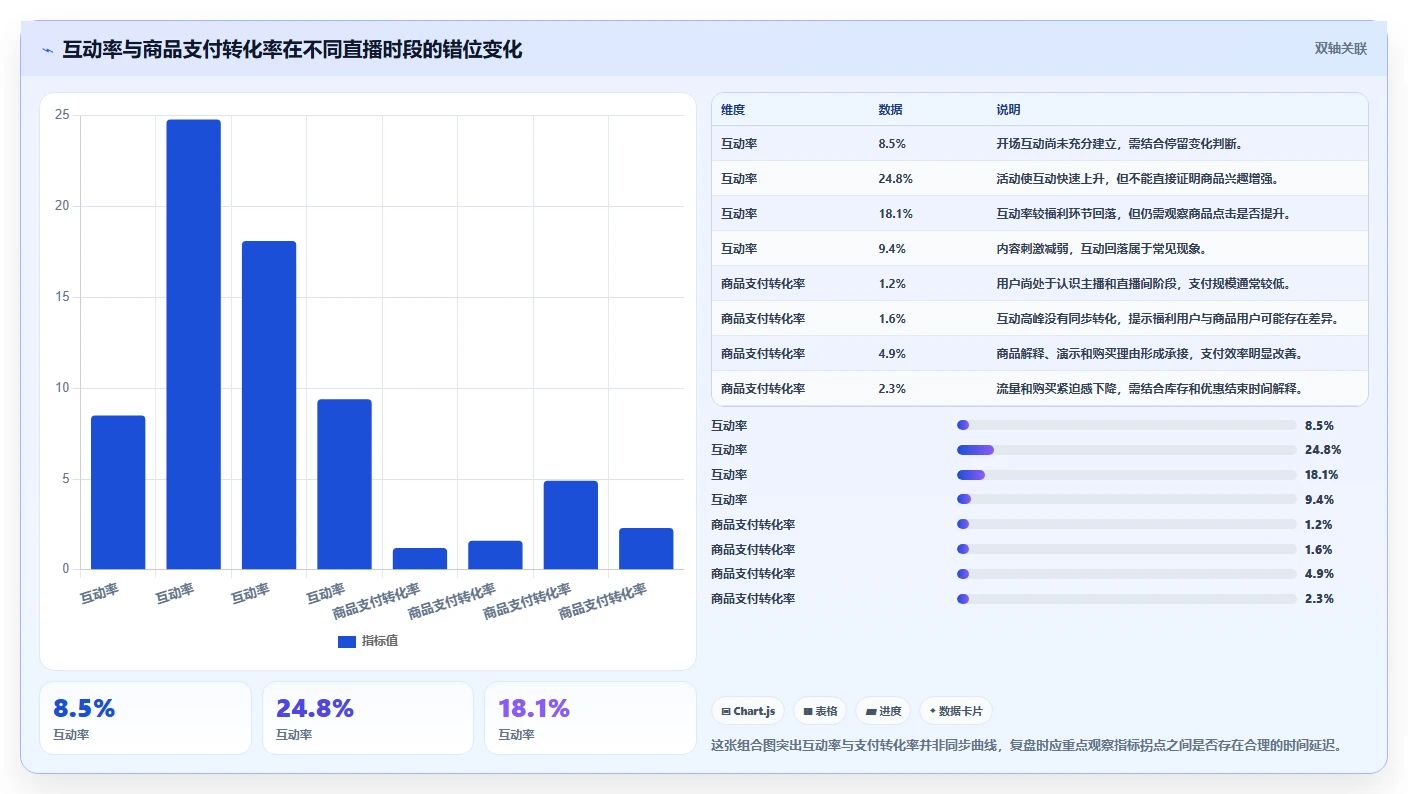Click 18.1% cell in the data table
1408x794 pixels.
pos(896,214)
